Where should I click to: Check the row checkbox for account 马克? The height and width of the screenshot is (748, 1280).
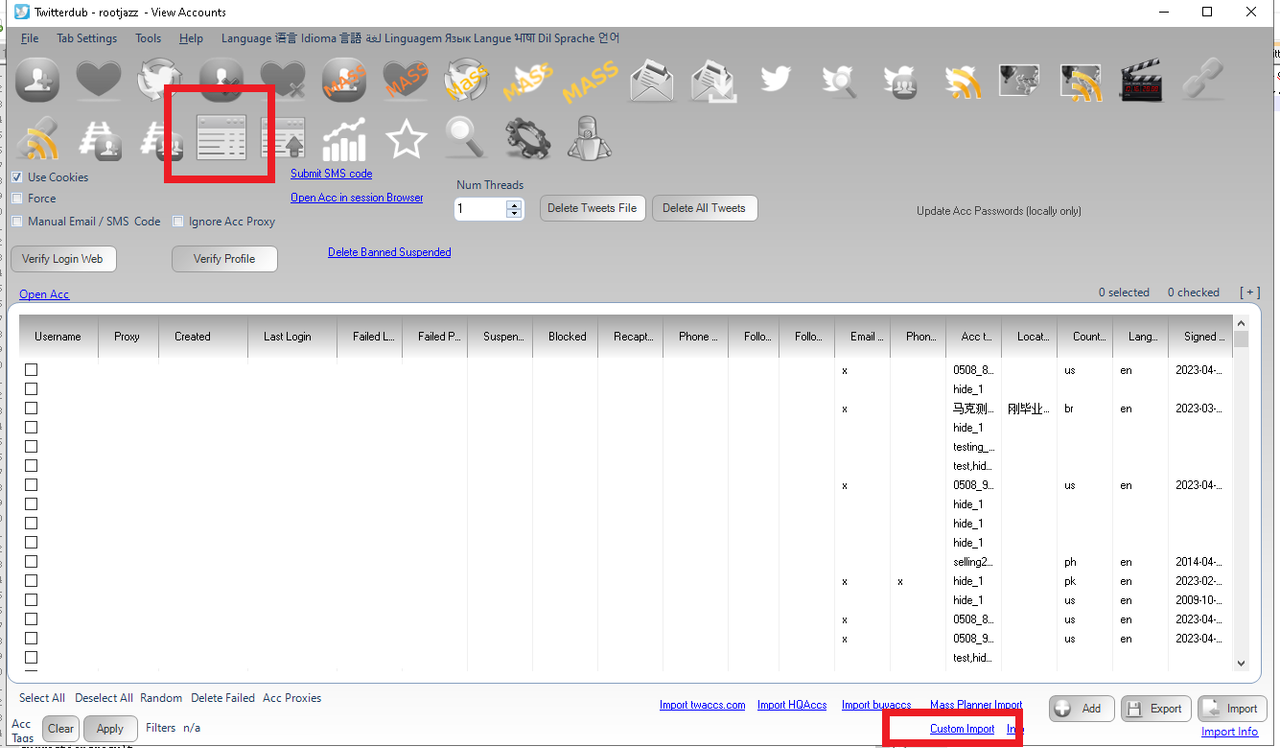tap(31, 408)
